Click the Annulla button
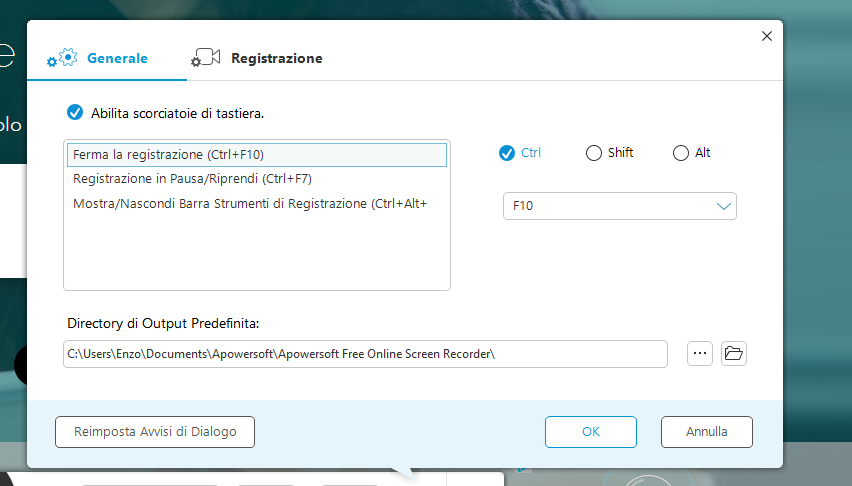The height and width of the screenshot is (486, 852). (706, 432)
